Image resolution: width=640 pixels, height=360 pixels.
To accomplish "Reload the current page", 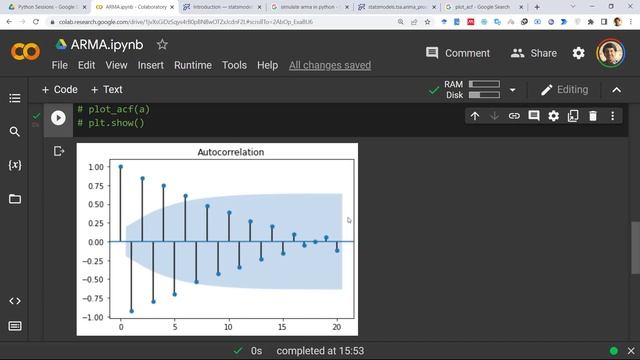I will pyautogui.click(x=36, y=22).
